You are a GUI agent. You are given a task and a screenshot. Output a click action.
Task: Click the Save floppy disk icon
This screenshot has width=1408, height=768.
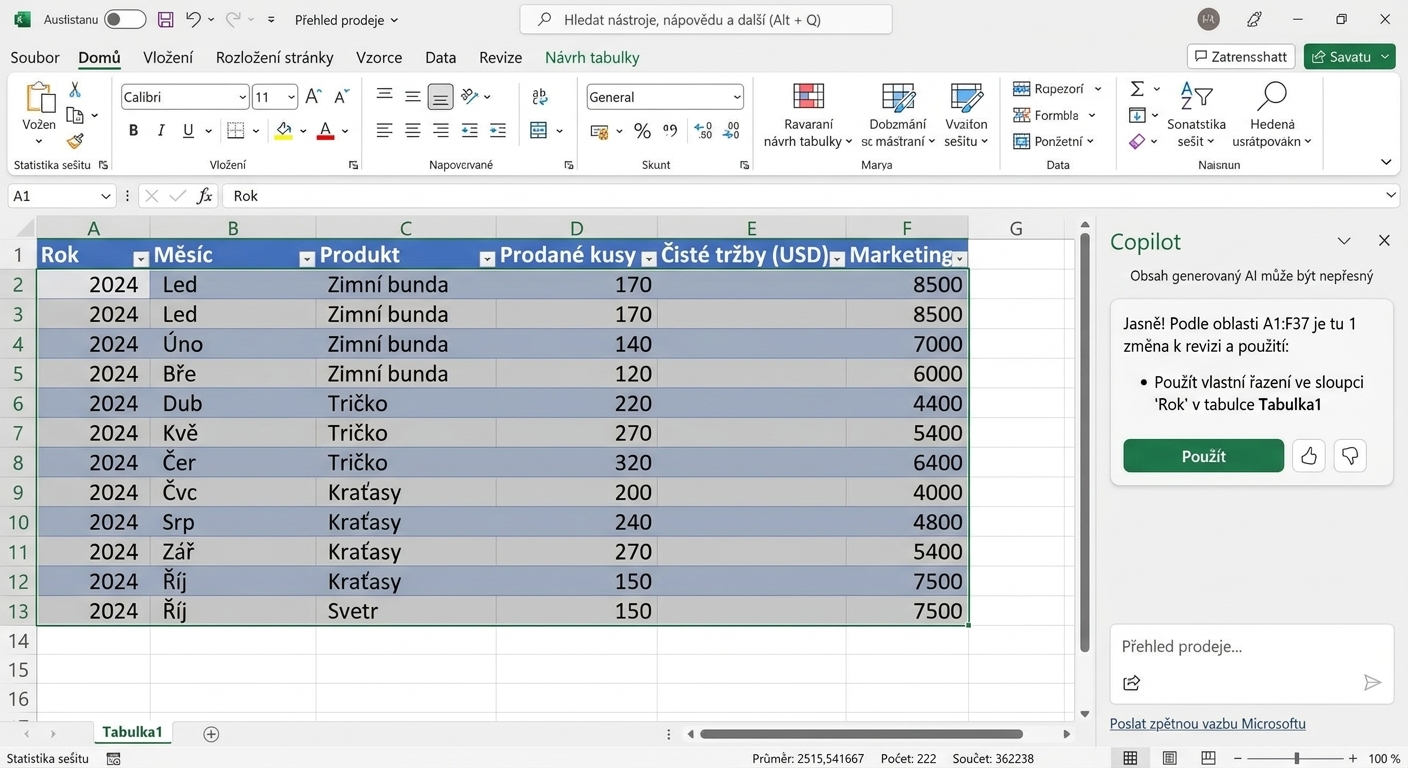point(166,19)
